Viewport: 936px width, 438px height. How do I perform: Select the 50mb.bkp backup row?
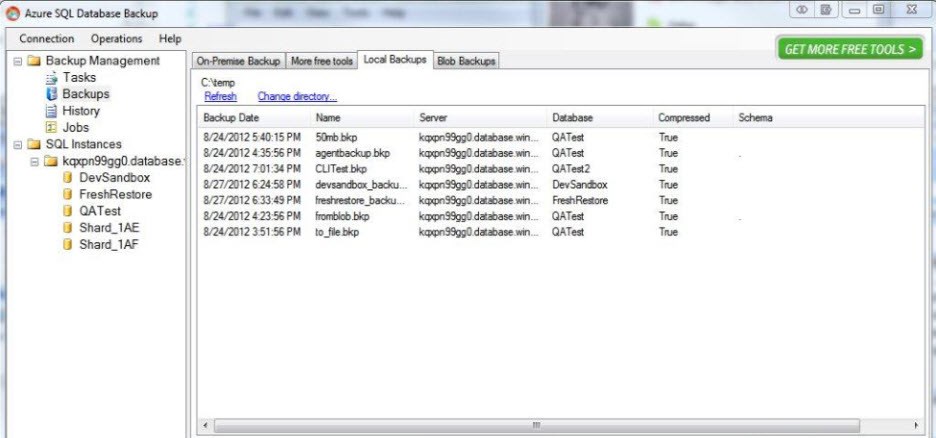pyautogui.click(x=561, y=137)
